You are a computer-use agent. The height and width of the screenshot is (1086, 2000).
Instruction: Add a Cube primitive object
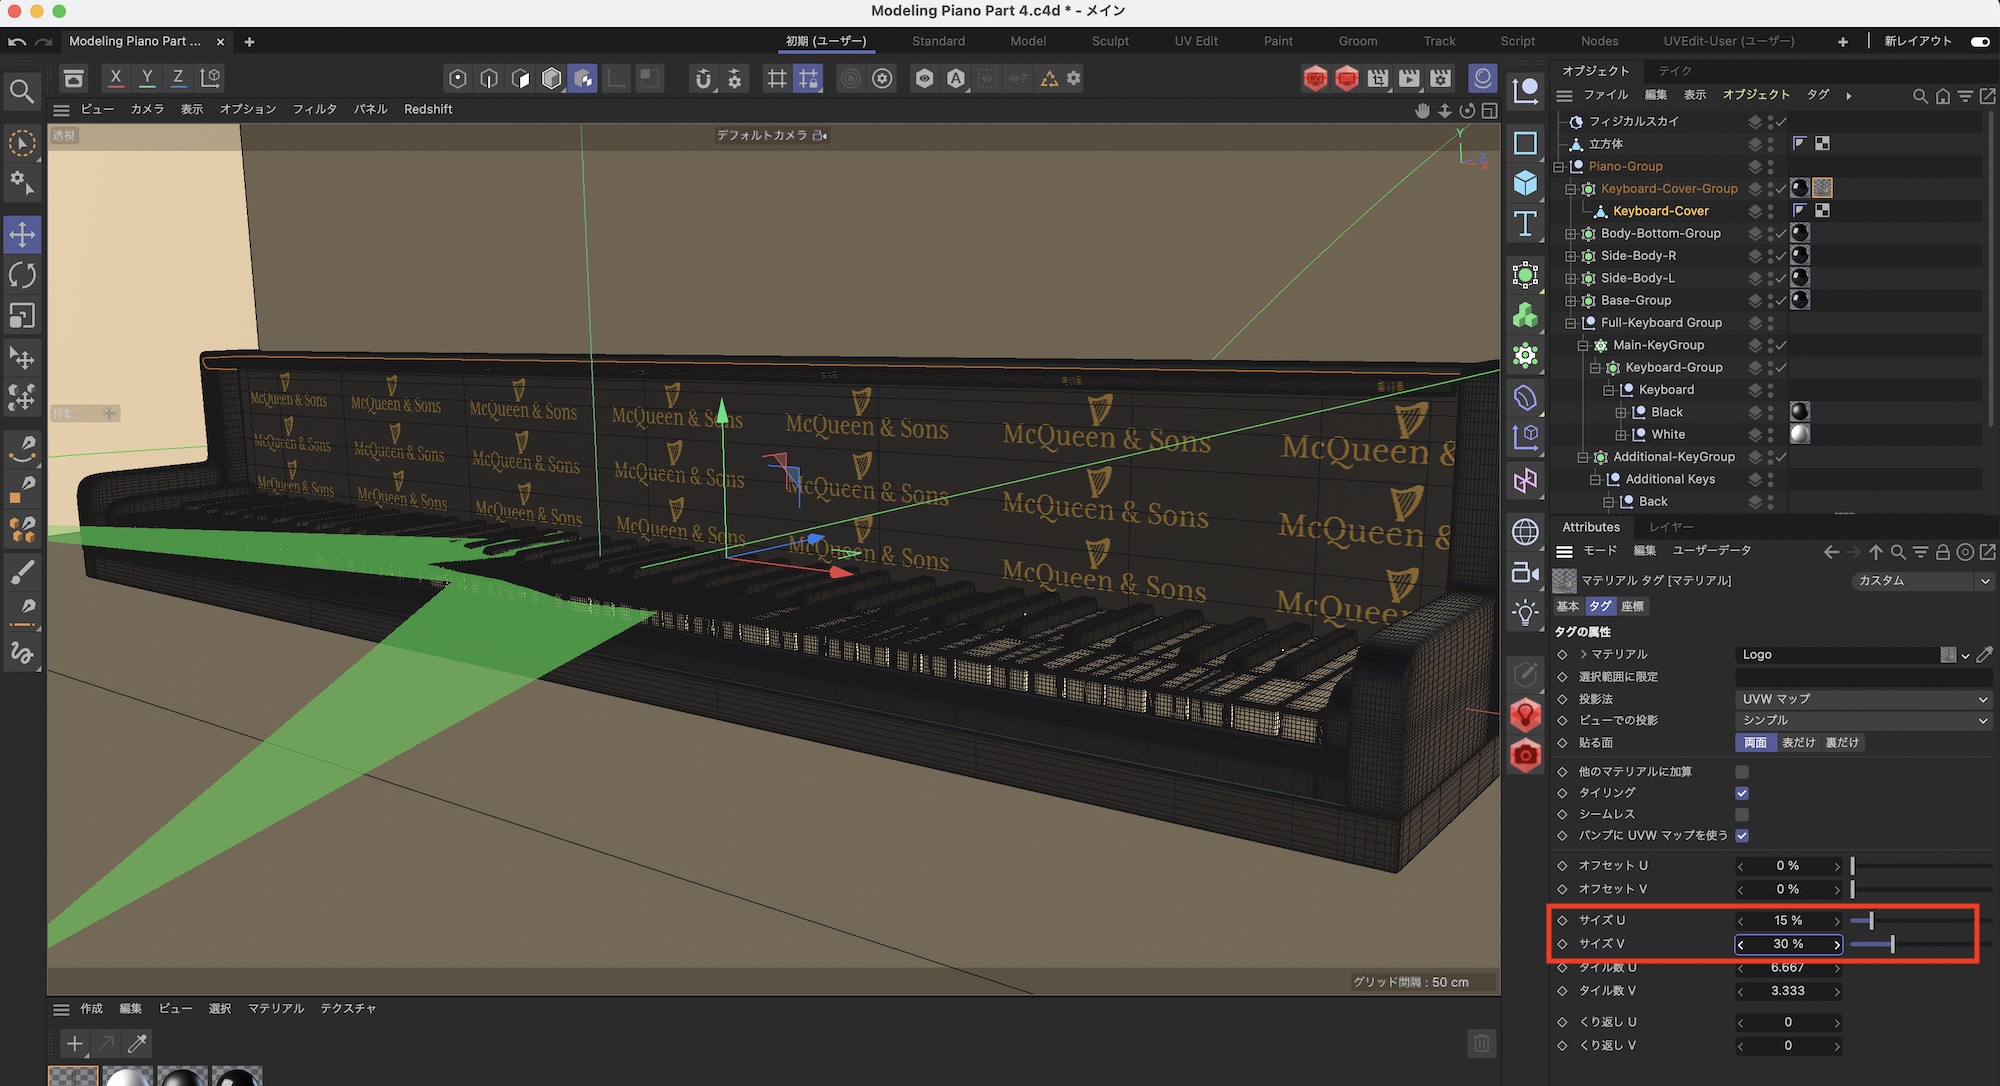click(1525, 183)
